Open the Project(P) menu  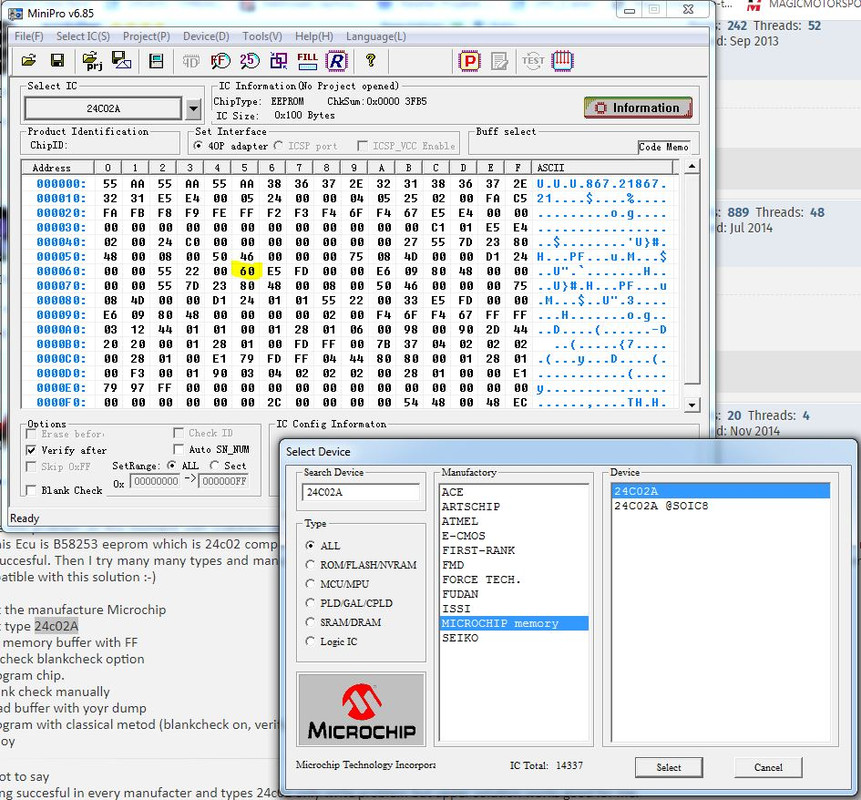point(147,36)
